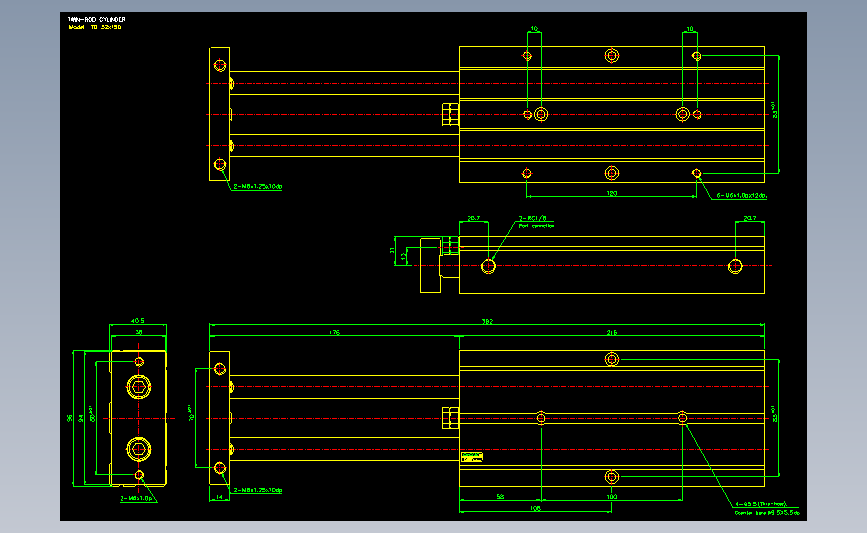867x533 pixels.
Task: Select the 176 rod length dimension
Action: 335,332
